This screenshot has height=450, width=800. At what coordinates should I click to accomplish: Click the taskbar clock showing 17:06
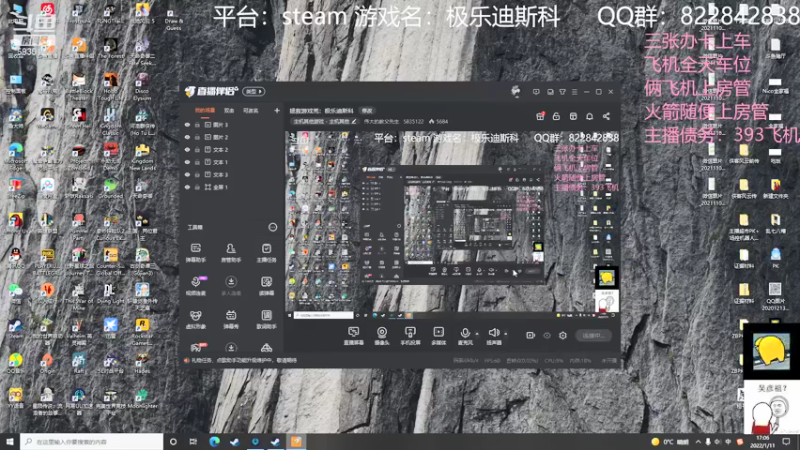[x=762, y=441]
